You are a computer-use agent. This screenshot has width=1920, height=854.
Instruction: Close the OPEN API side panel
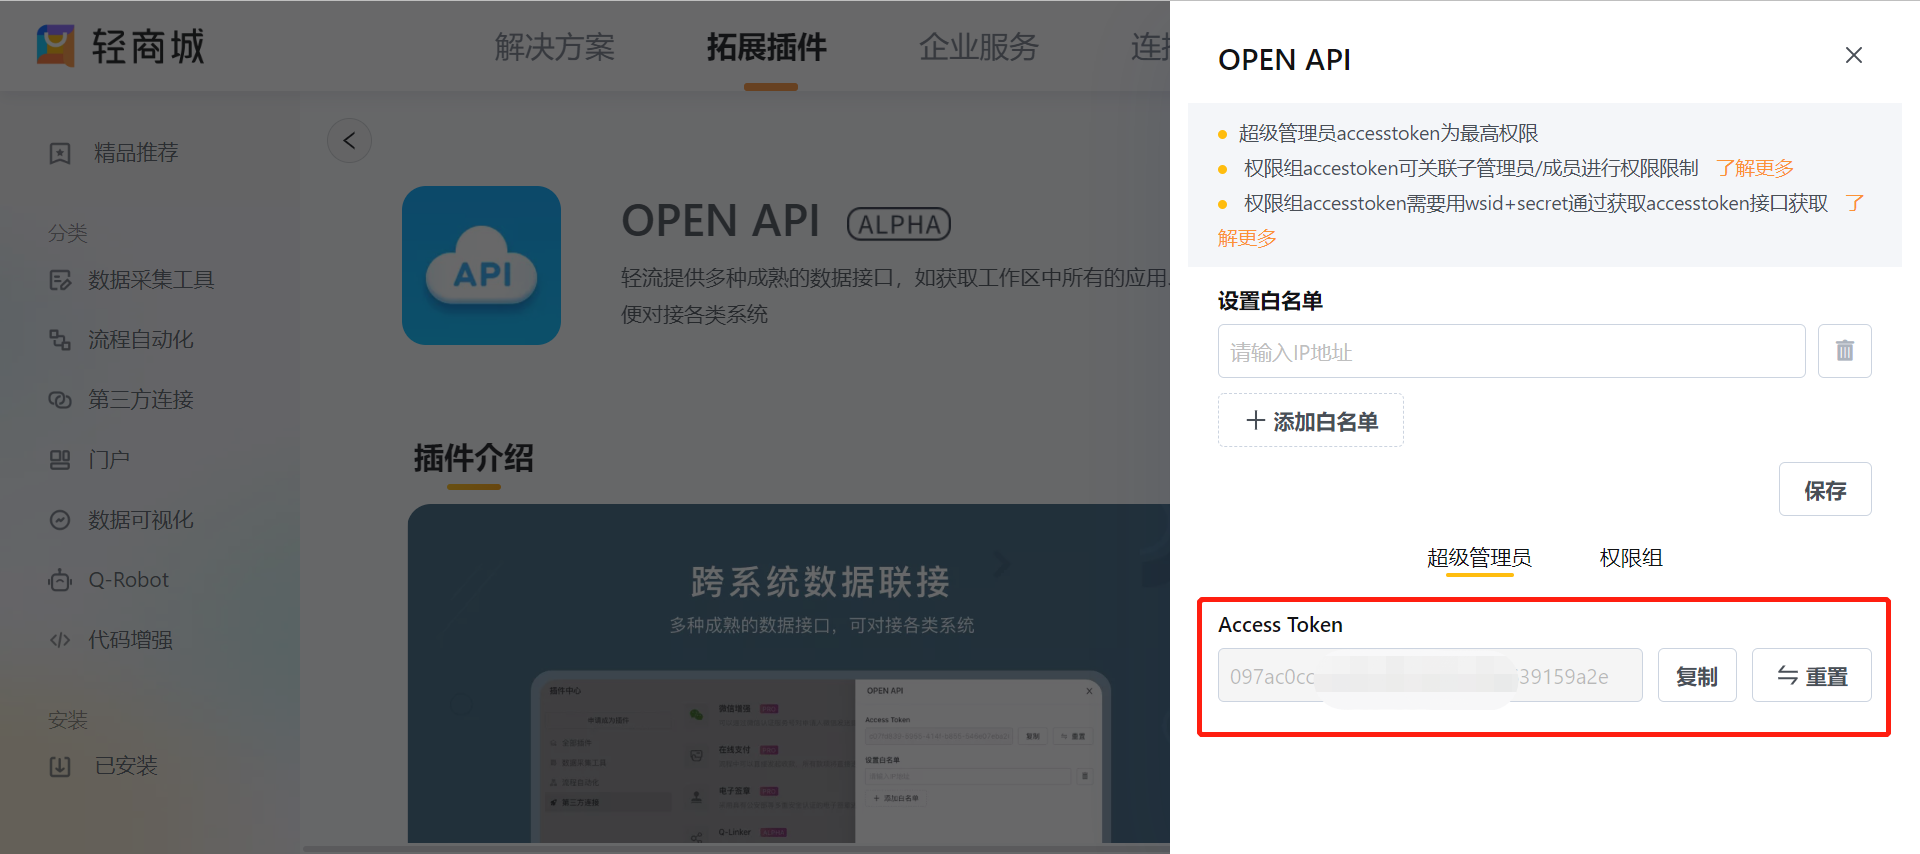click(x=1853, y=56)
